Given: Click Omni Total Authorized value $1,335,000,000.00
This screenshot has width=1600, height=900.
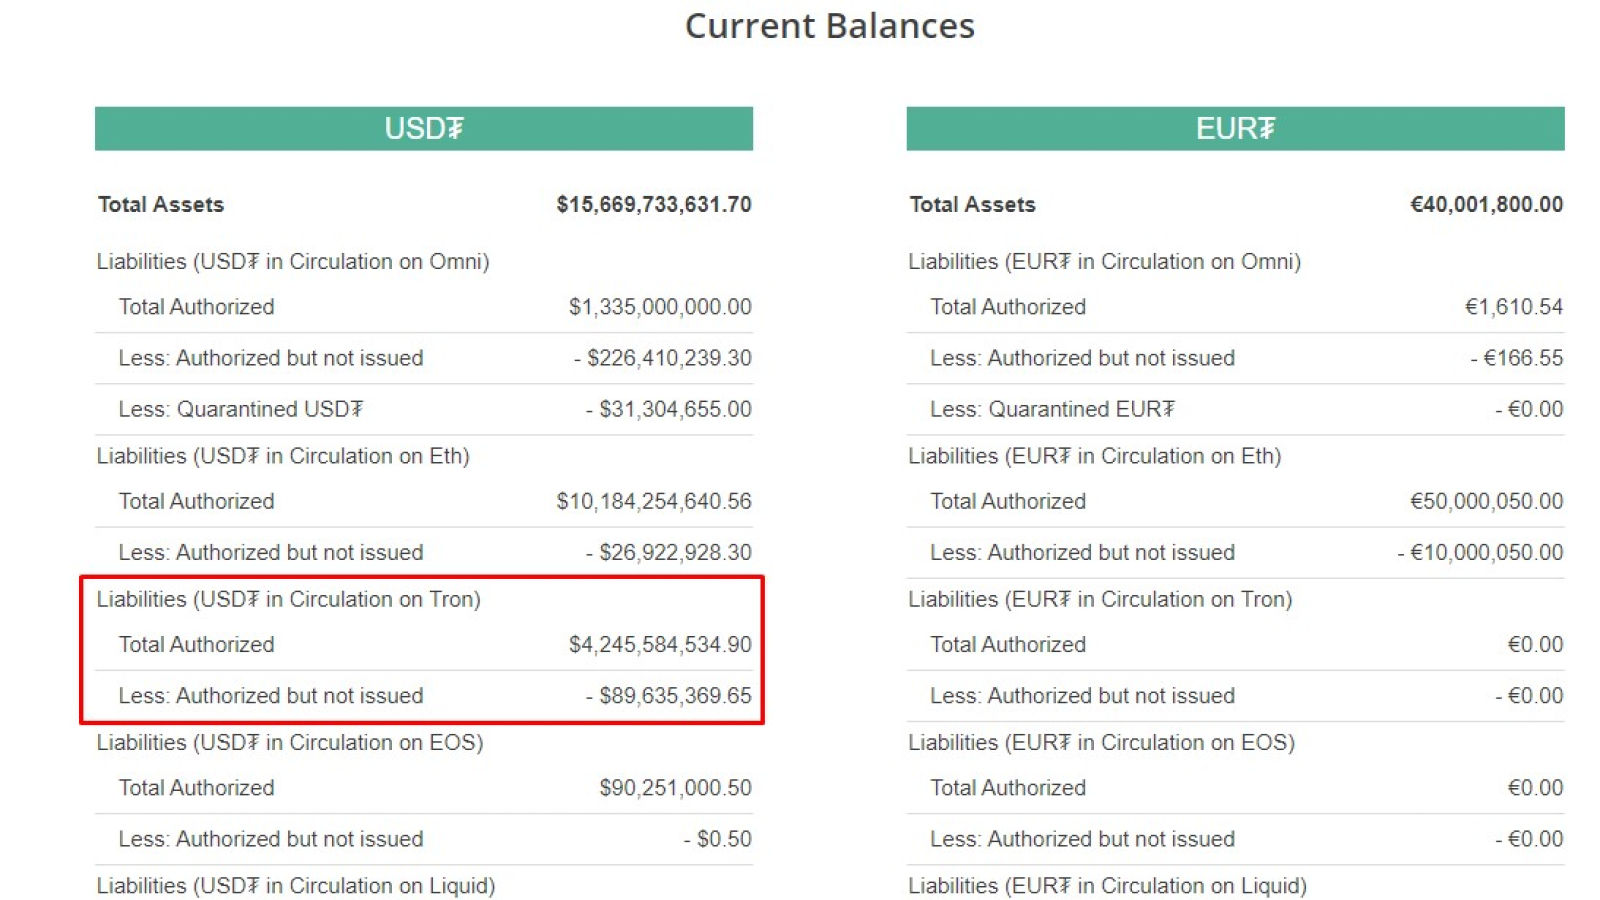Looking at the screenshot, I should [x=660, y=307].
